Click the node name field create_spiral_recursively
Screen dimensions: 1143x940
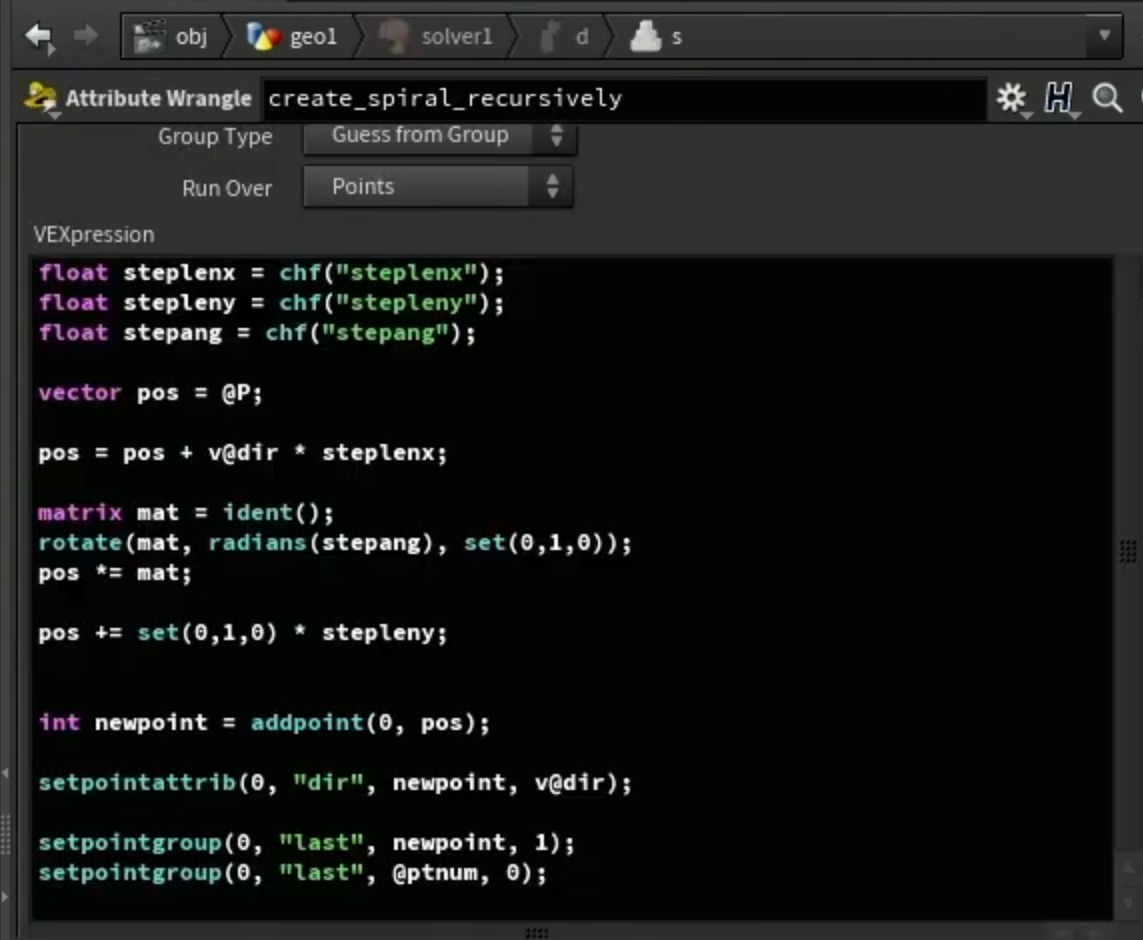pyautogui.click(x=624, y=98)
